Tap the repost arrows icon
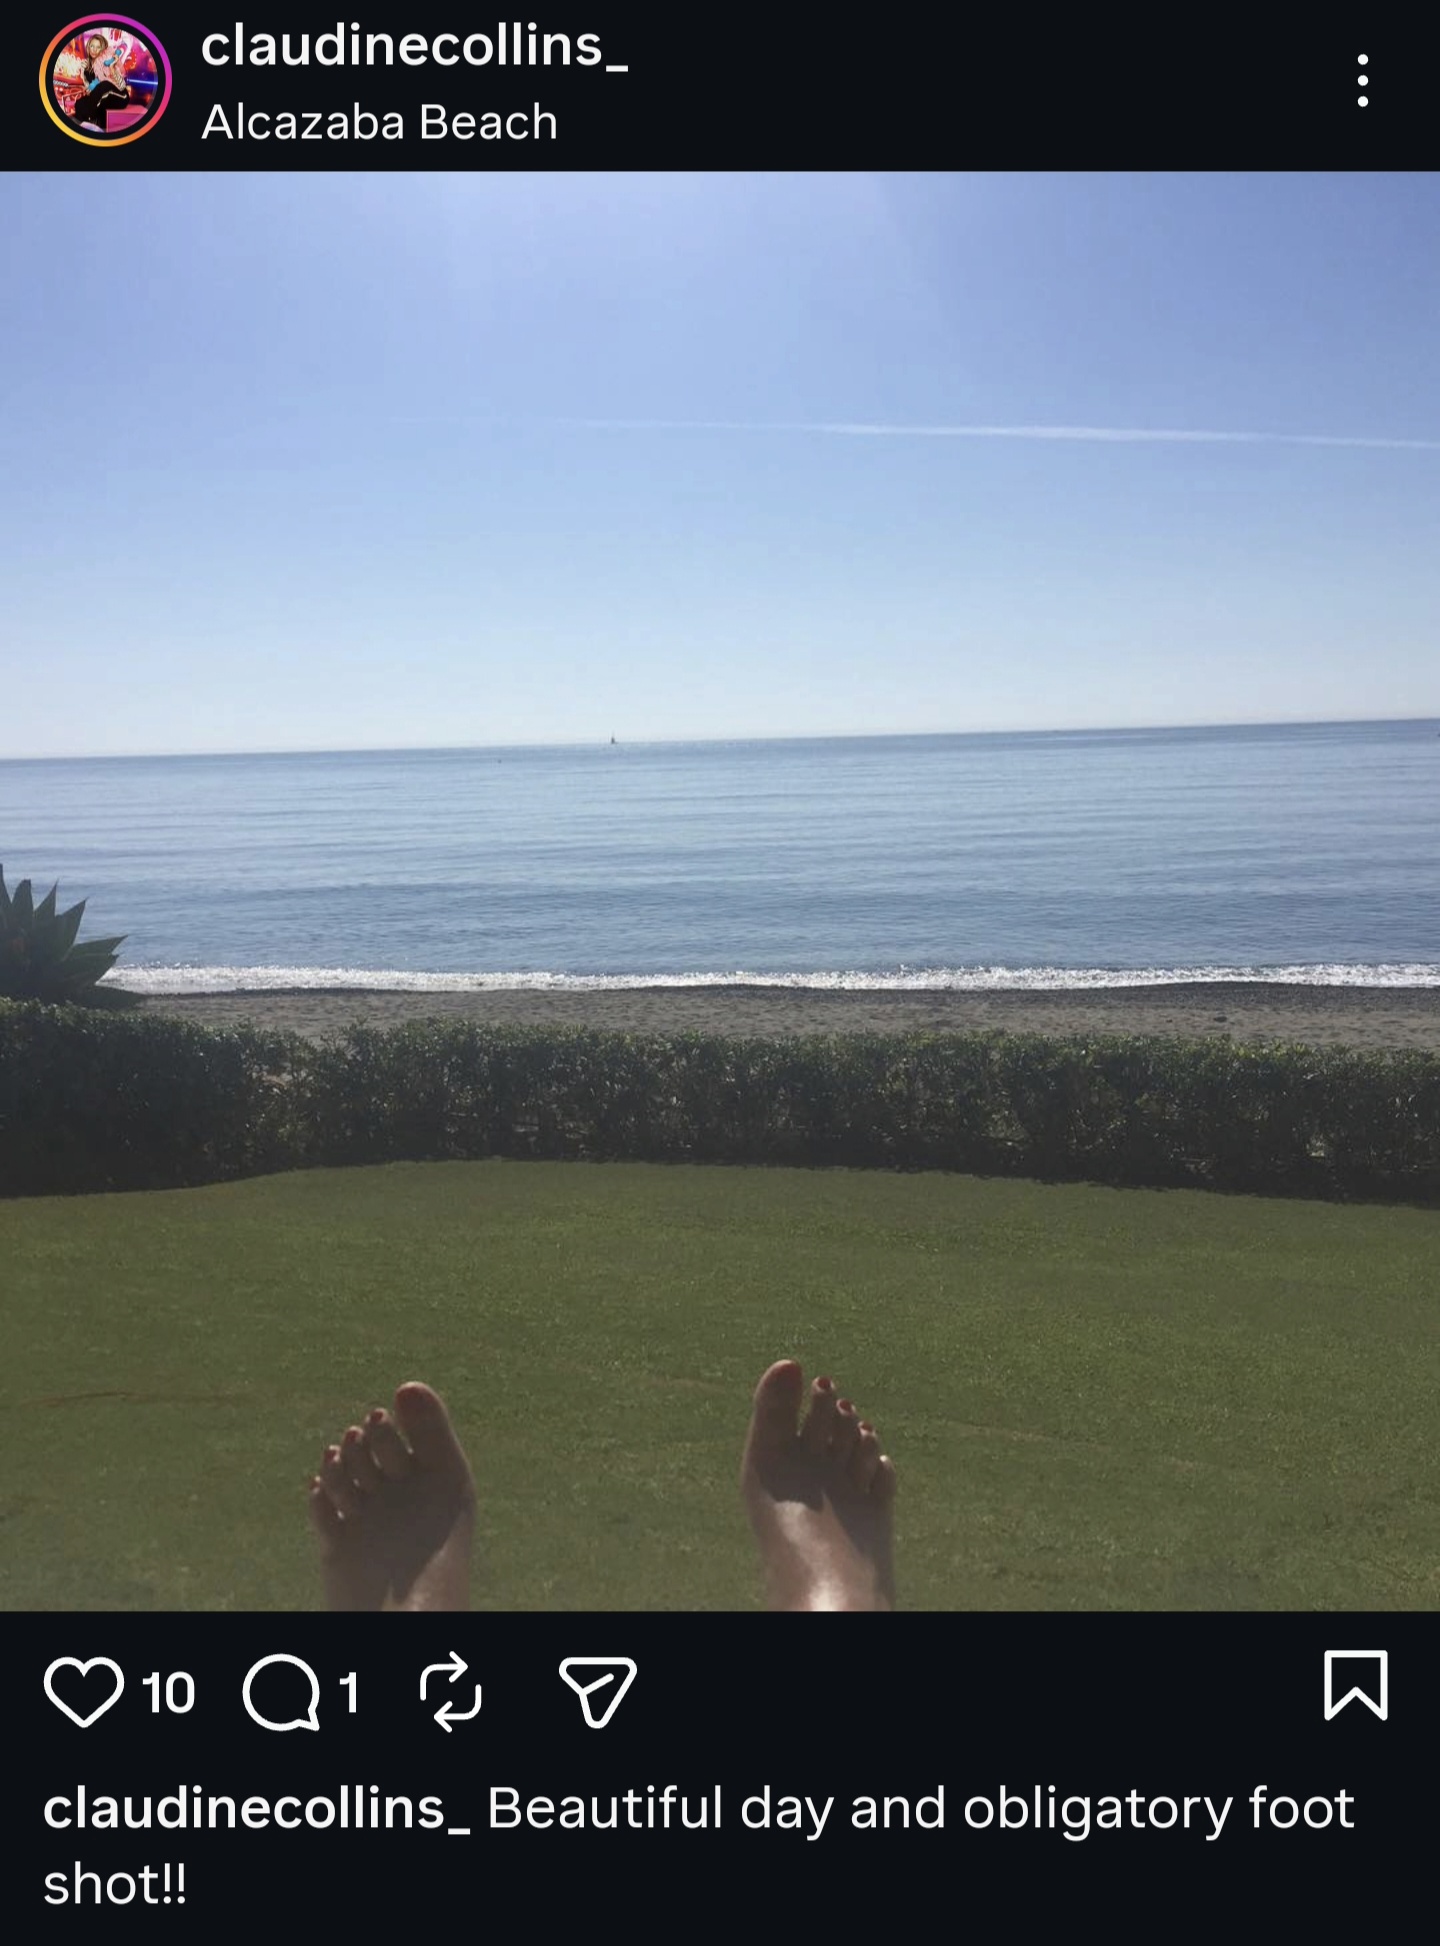 pos(450,1691)
